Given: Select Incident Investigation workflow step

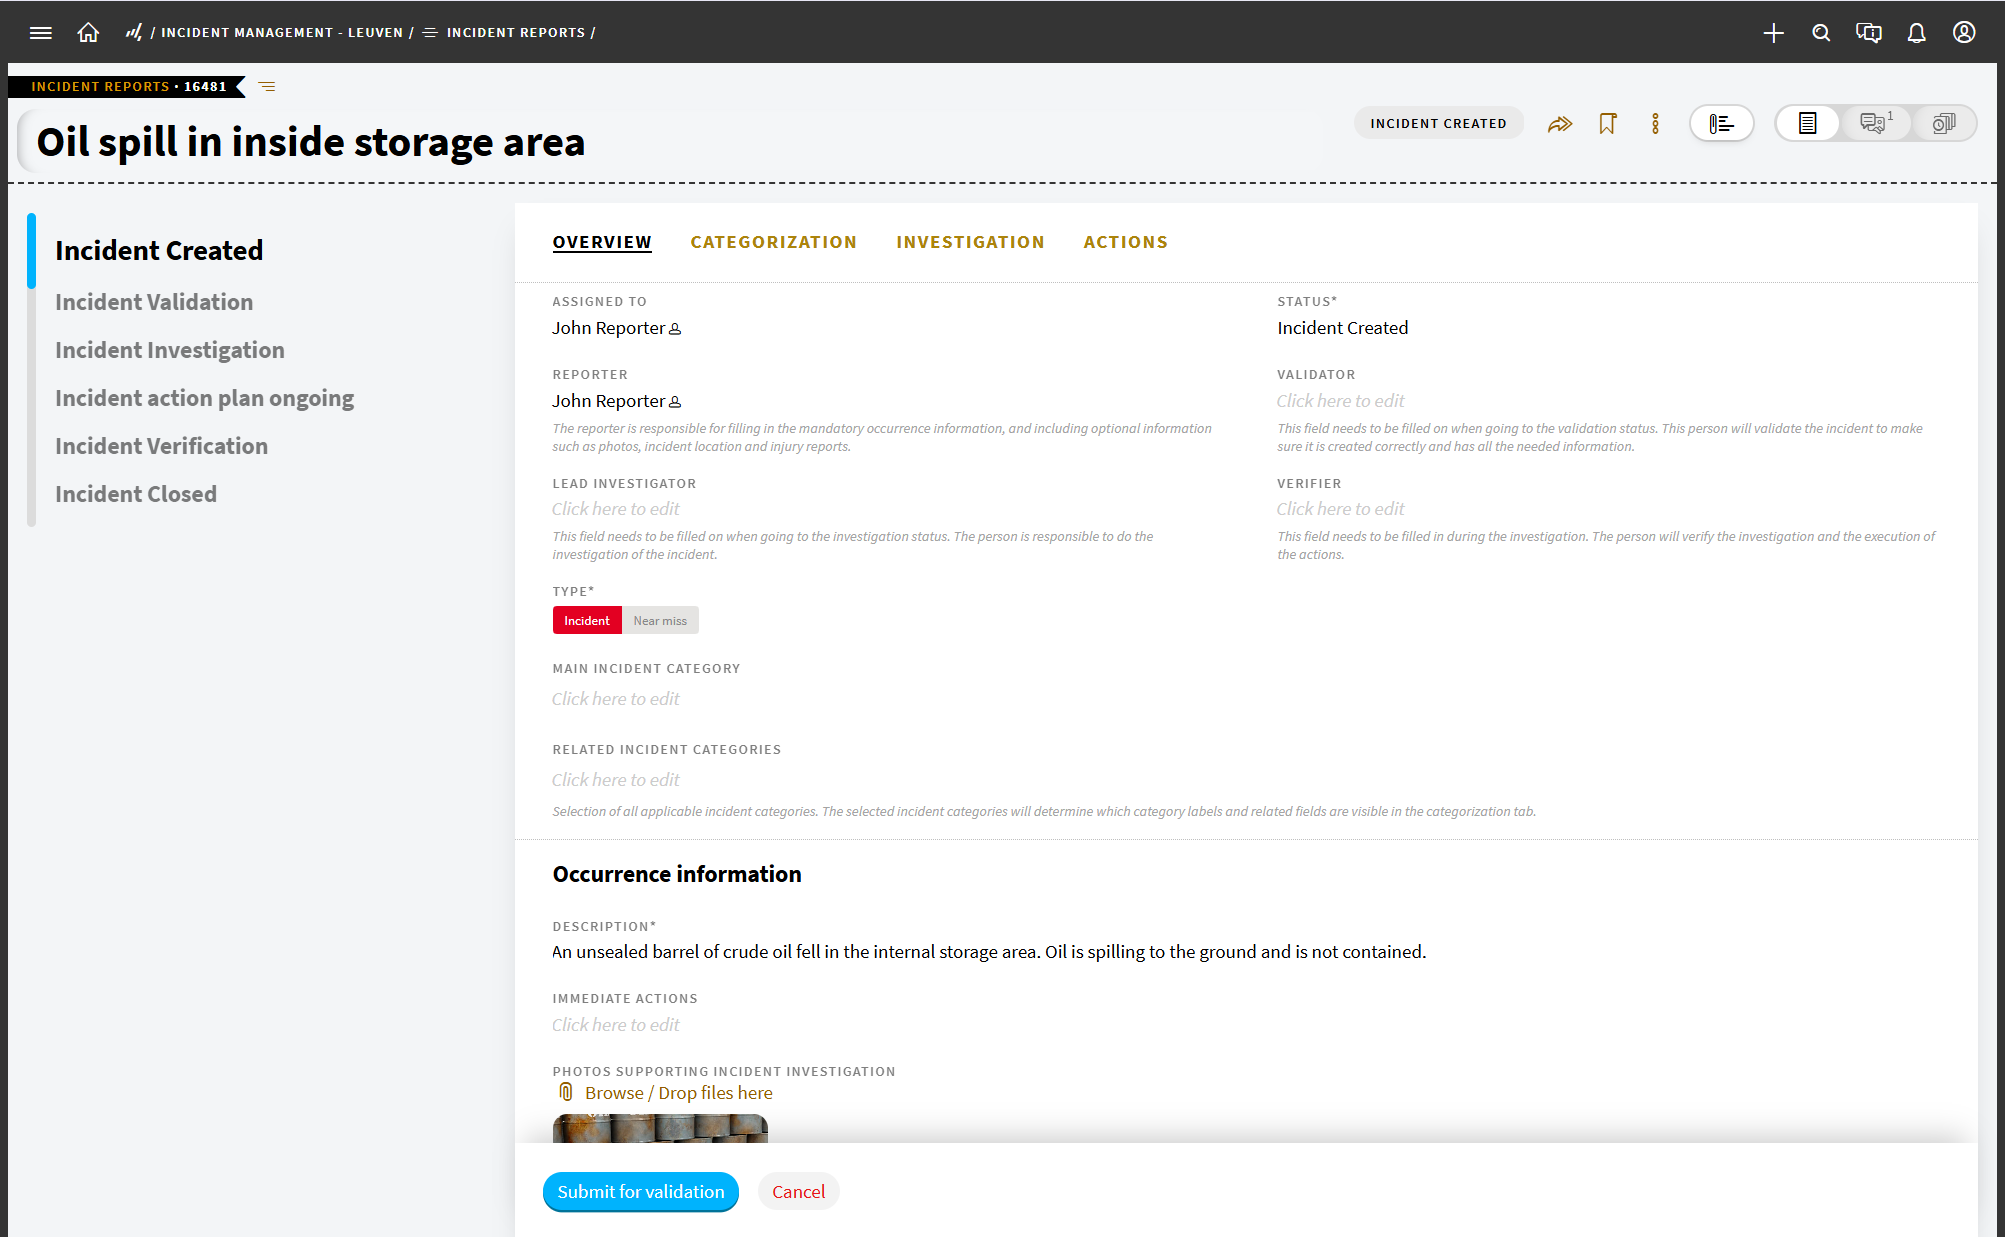Looking at the screenshot, I should 170,350.
